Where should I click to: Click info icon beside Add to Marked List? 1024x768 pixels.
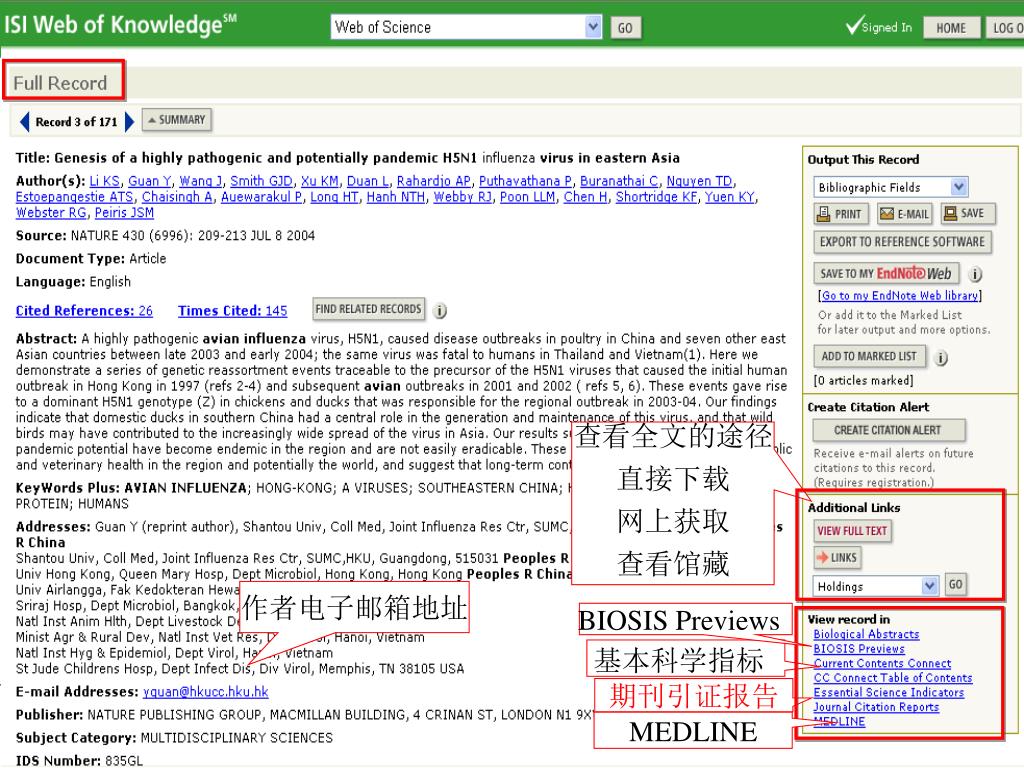pos(941,357)
